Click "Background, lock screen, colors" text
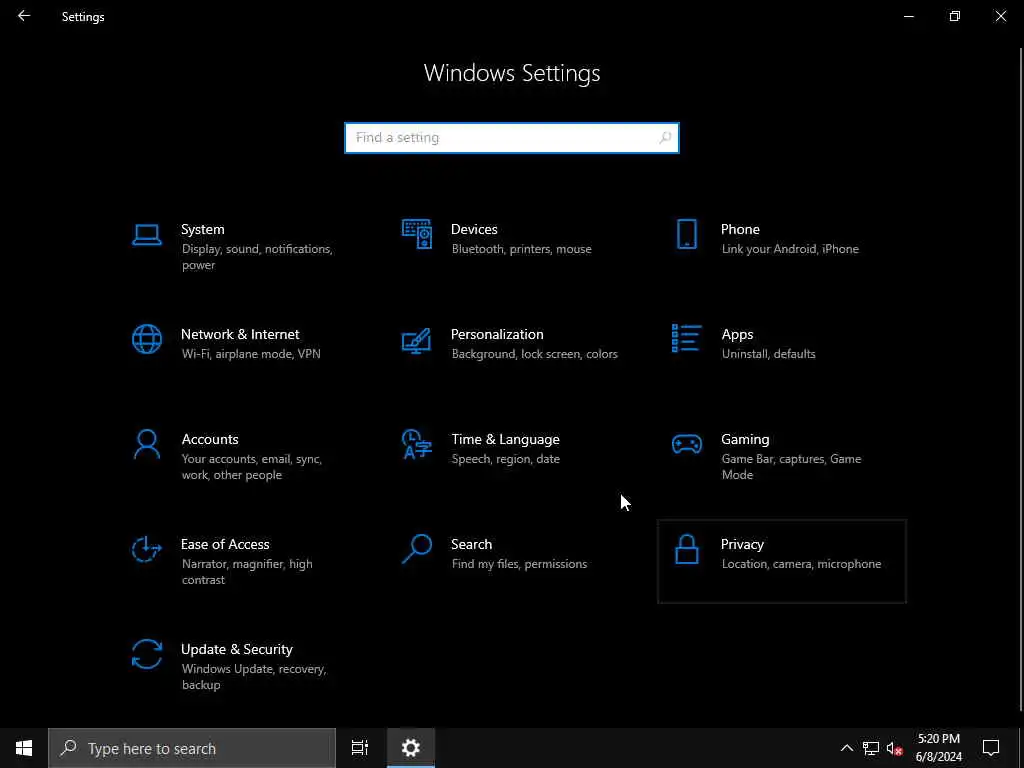This screenshot has height=768, width=1024. pos(534,354)
